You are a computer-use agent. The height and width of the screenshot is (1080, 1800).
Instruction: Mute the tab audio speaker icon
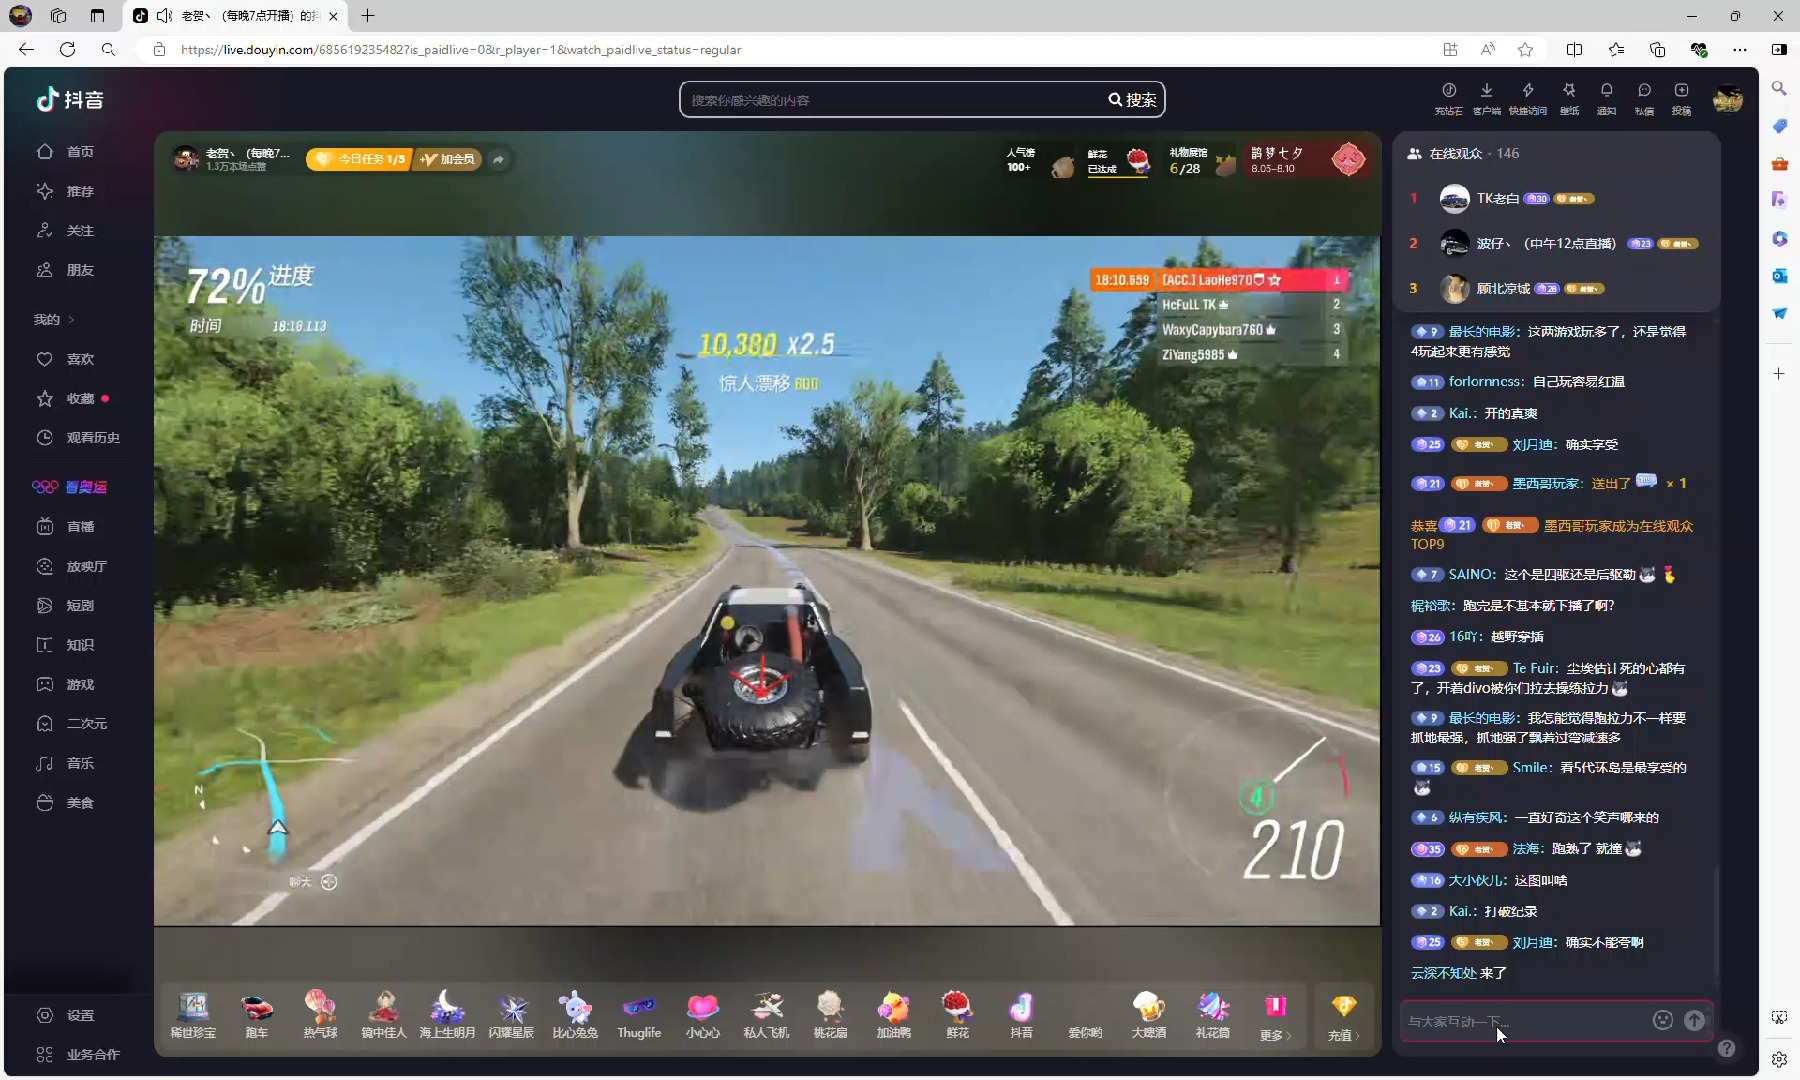(164, 15)
